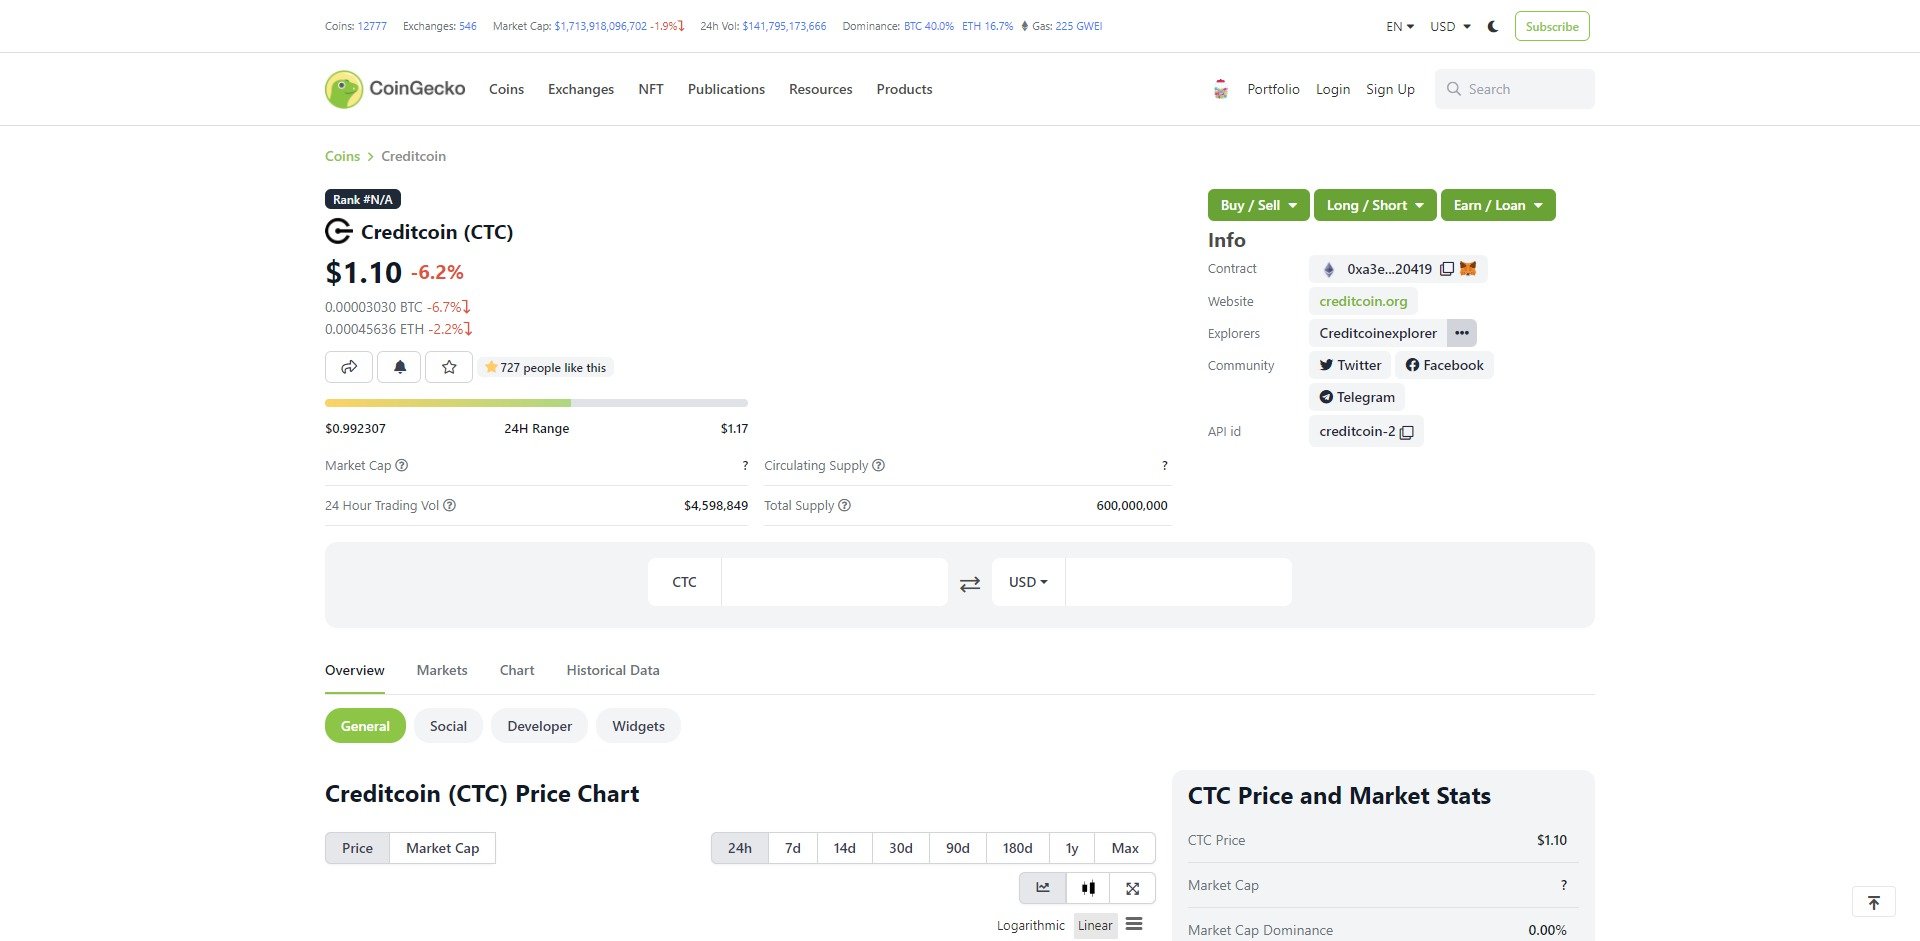Select the Widgets pill tab

638,726
